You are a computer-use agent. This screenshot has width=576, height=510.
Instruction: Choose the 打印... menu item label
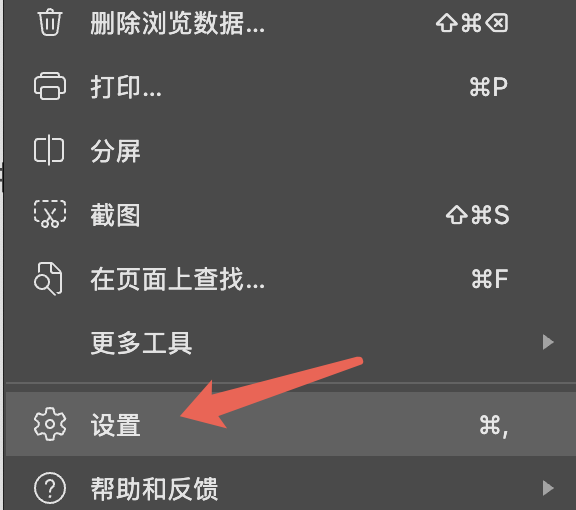coord(126,87)
